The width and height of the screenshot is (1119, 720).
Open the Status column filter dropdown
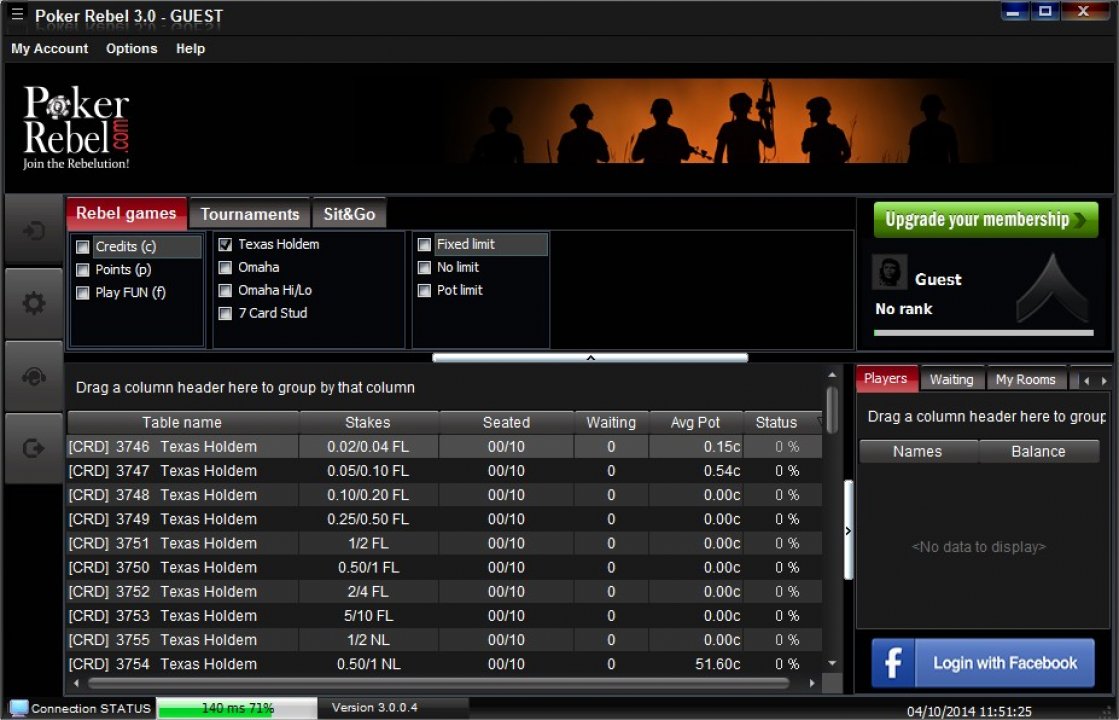coord(819,422)
